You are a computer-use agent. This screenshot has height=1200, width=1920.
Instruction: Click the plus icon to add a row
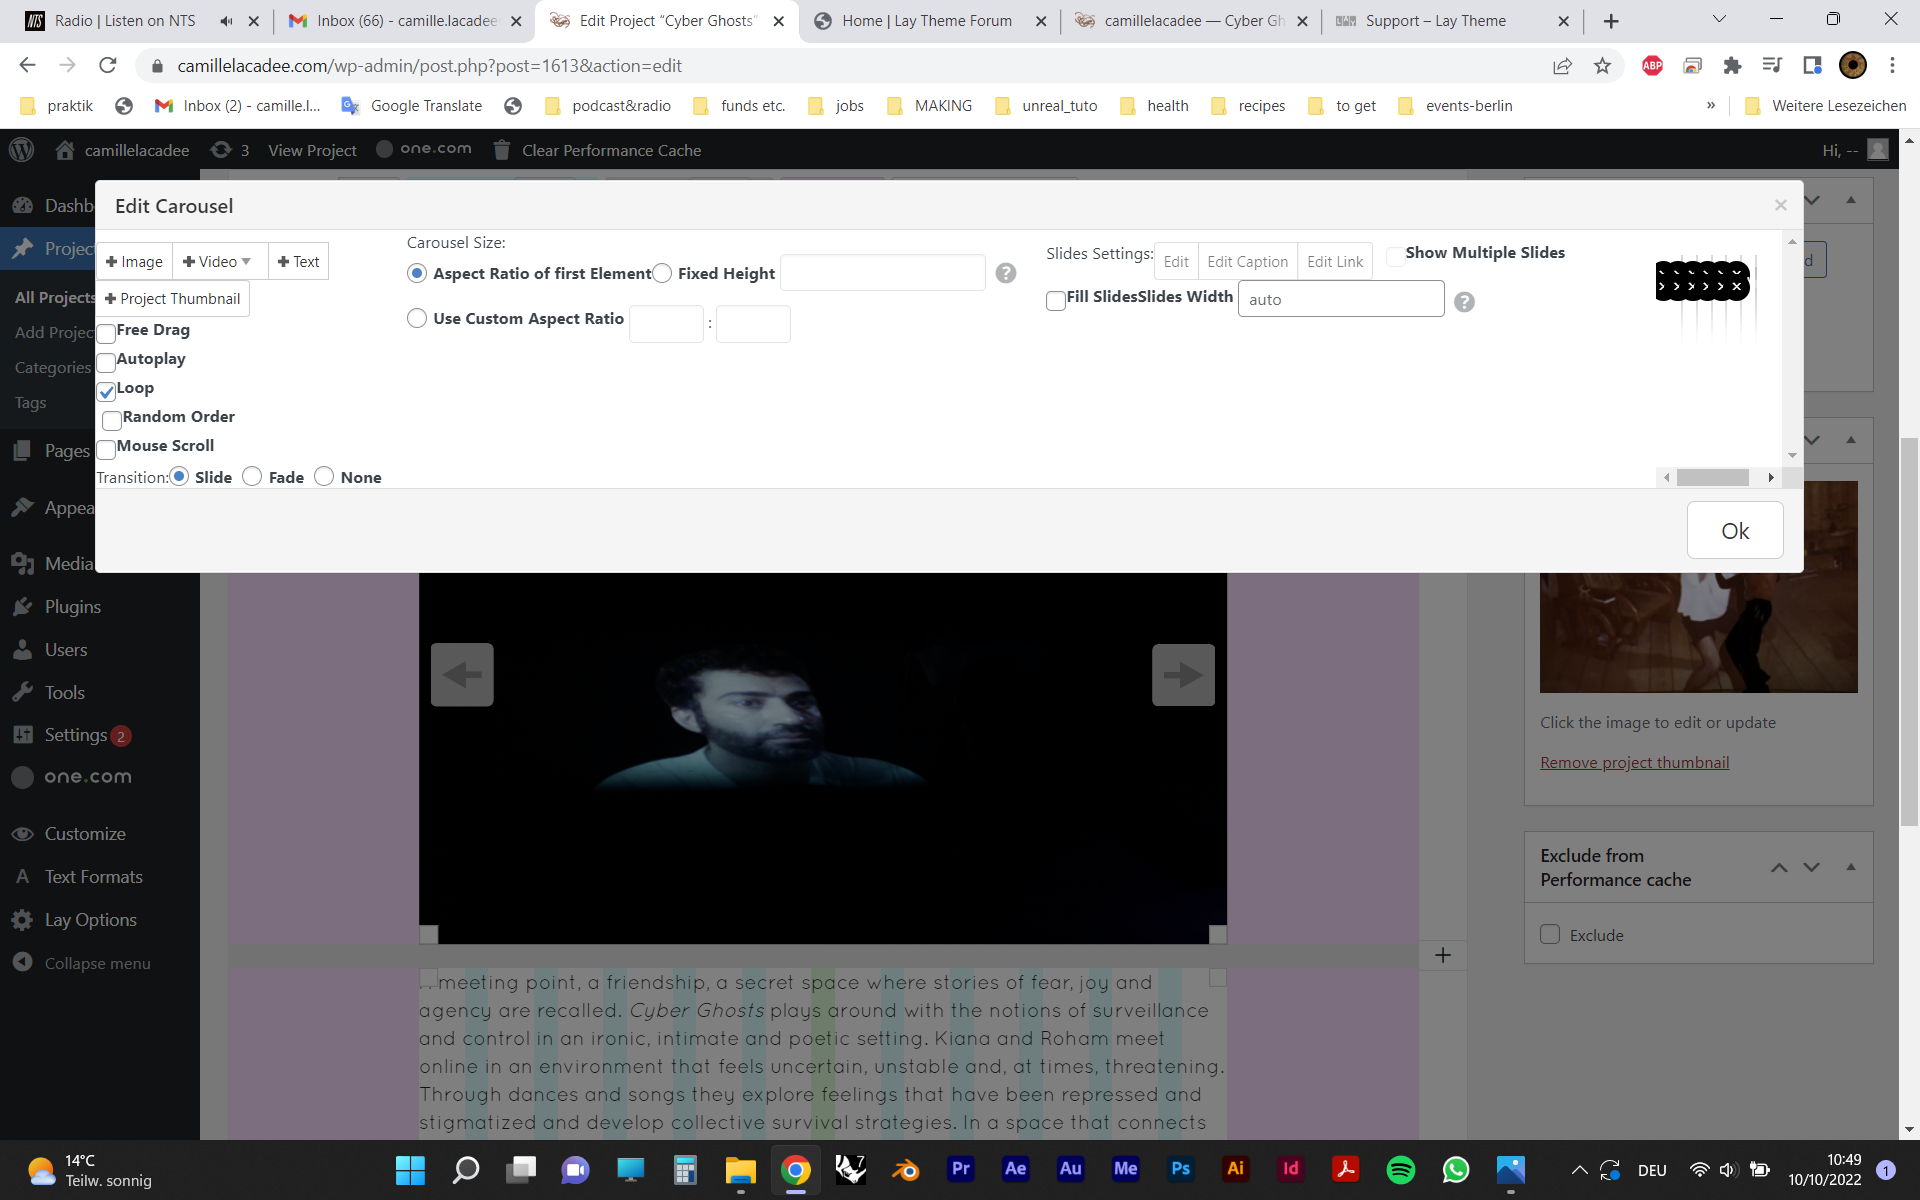(x=1442, y=955)
